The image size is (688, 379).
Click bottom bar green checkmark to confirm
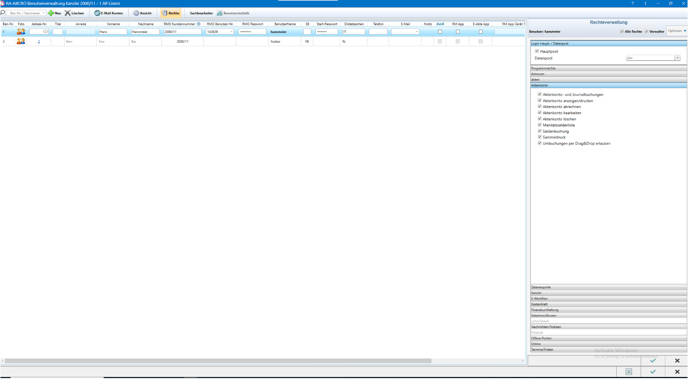(653, 372)
